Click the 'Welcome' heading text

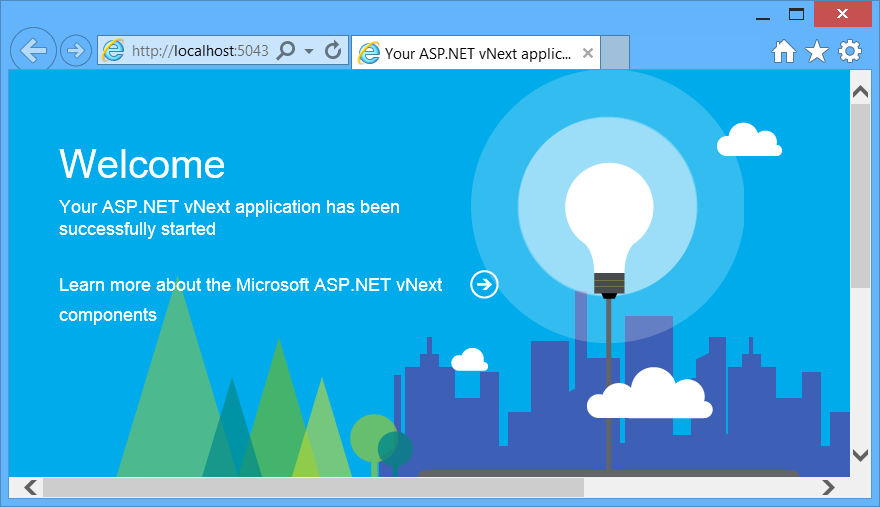point(142,164)
